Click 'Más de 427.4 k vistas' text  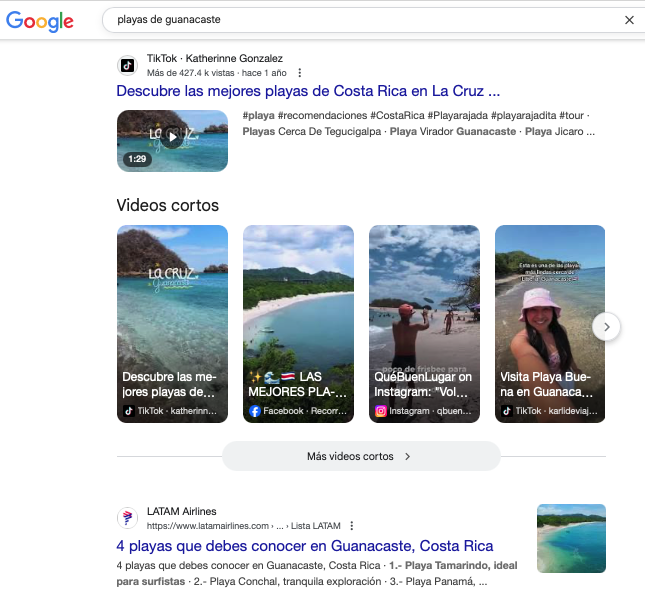[x=190, y=73]
